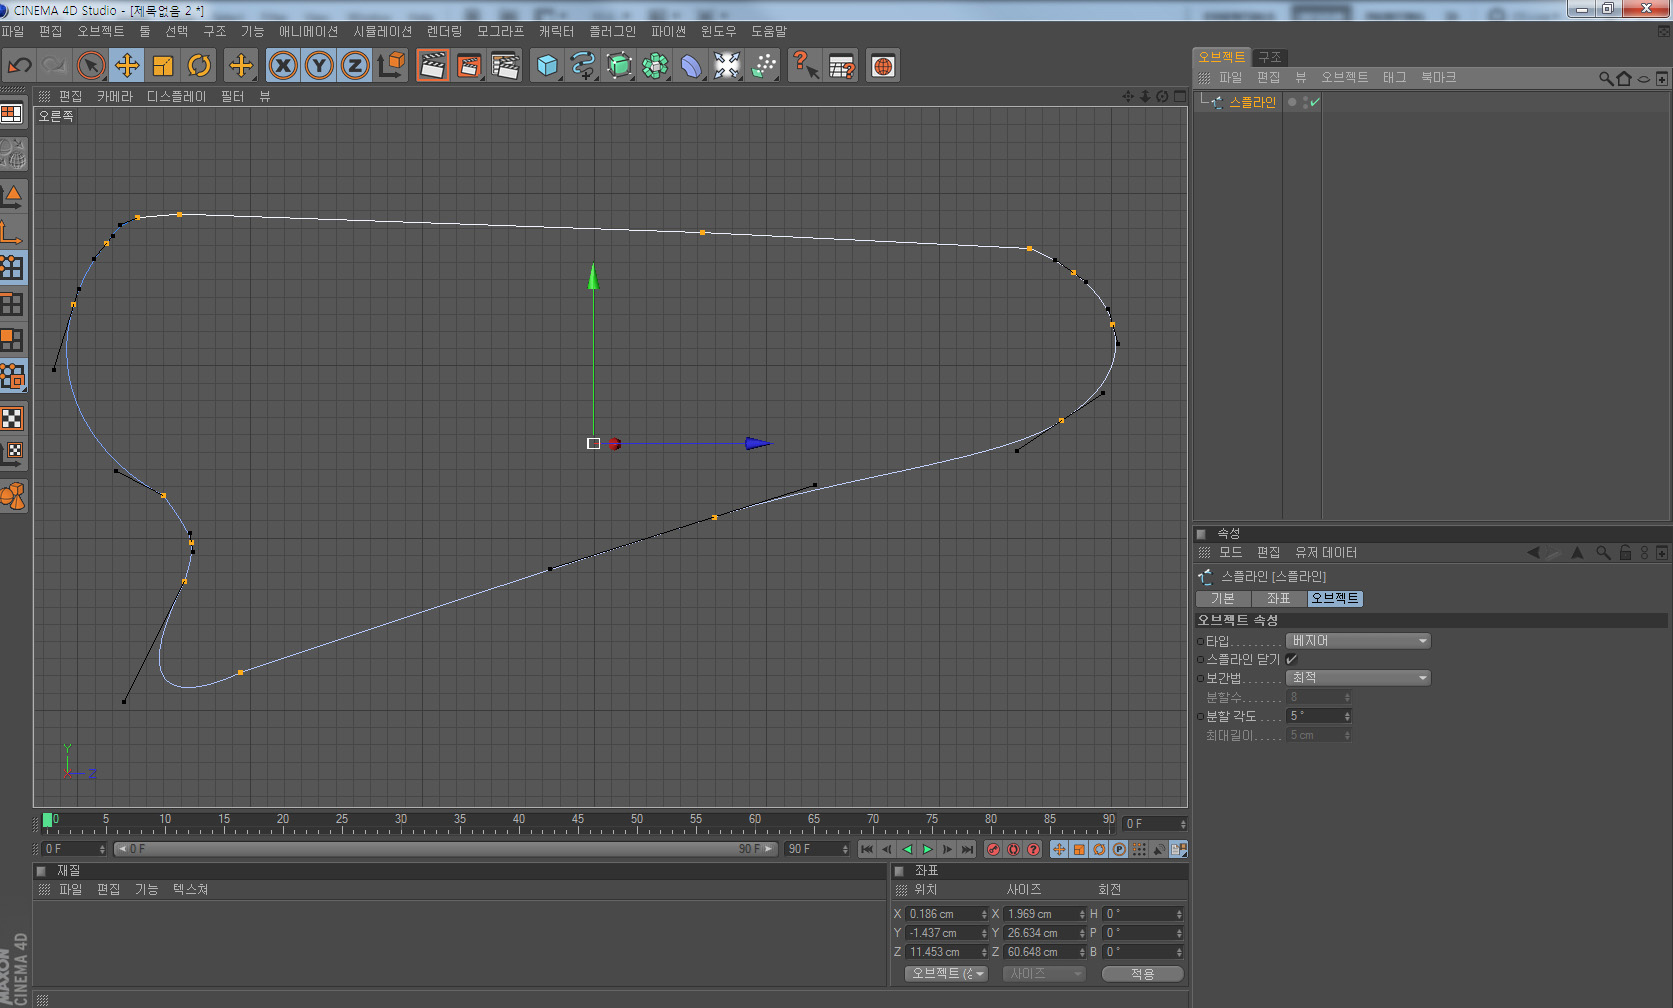The height and width of the screenshot is (1008, 1673).
Task: Add a cube primitive object
Action: point(546,66)
